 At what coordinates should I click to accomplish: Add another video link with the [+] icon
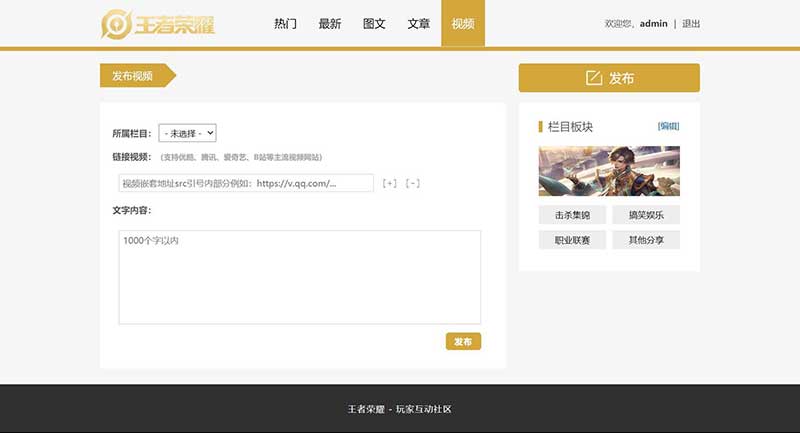(x=390, y=183)
